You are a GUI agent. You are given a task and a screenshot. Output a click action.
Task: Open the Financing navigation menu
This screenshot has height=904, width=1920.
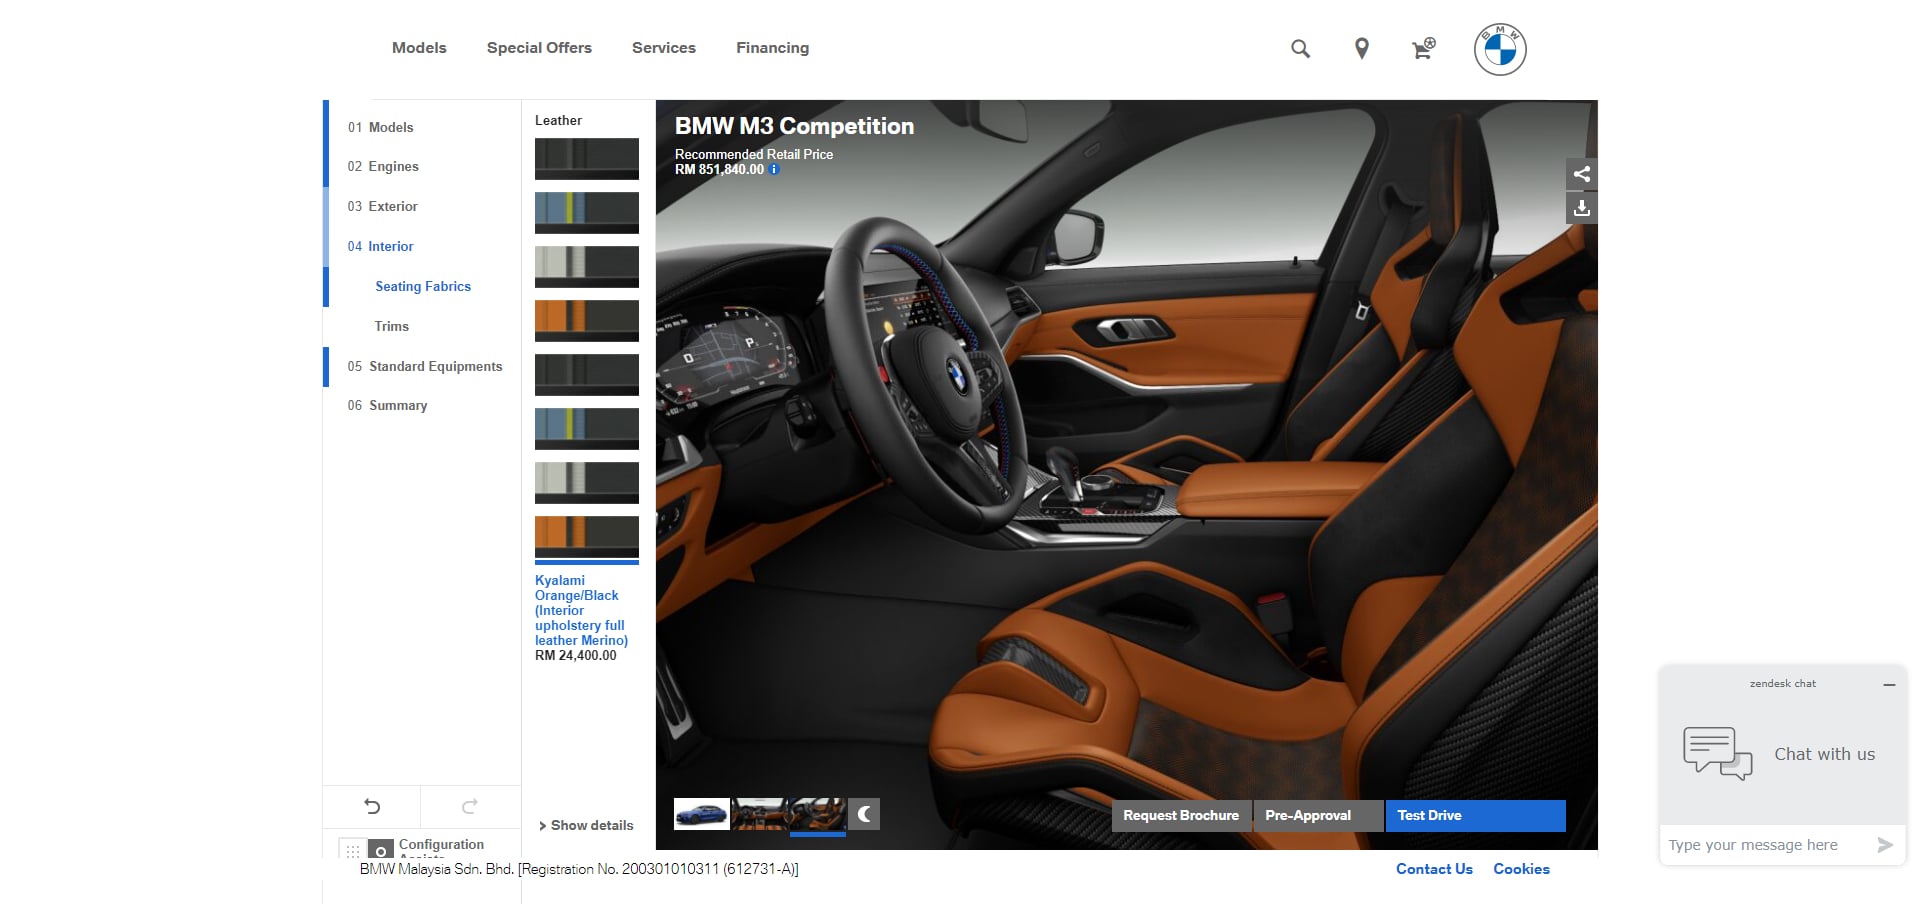pos(772,48)
